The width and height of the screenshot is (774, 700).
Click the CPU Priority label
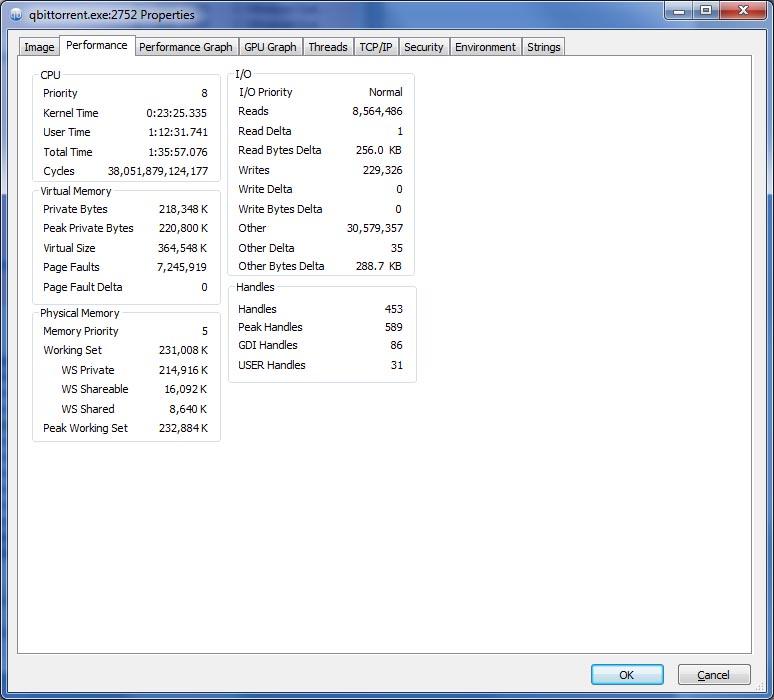(x=60, y=93)
